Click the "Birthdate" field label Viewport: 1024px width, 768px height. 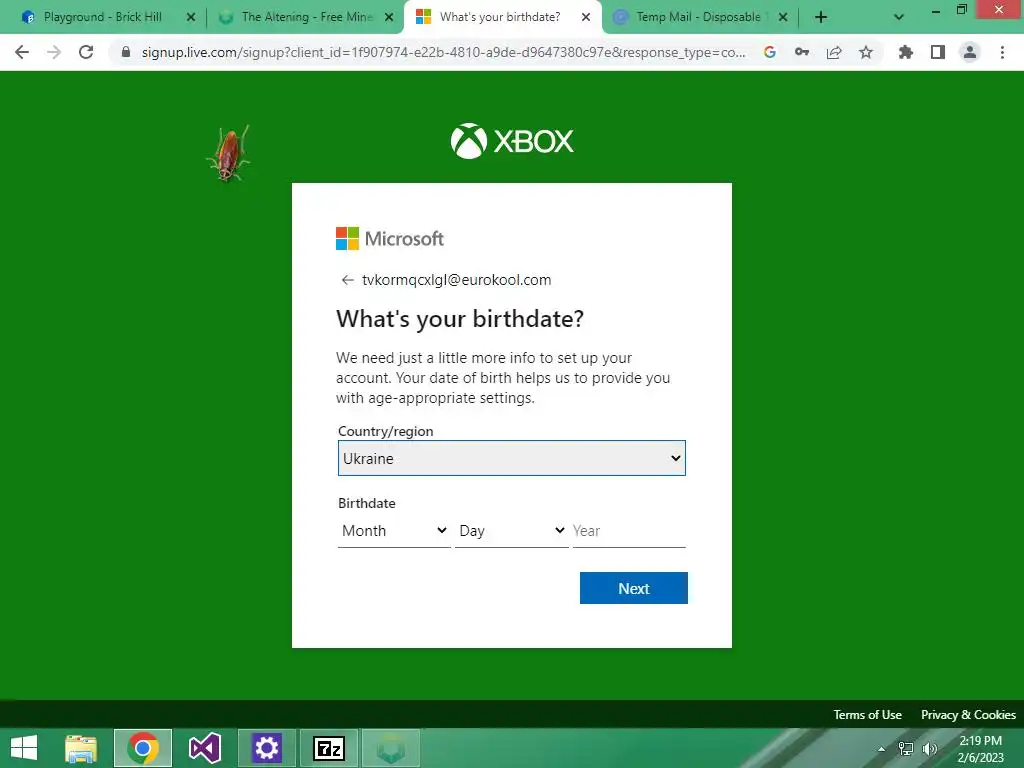pyautogui.click(x=366, y=504)
